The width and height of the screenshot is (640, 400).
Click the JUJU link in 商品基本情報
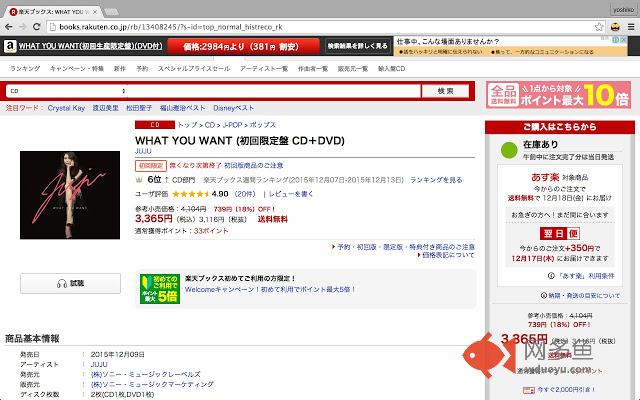(99, 364)
